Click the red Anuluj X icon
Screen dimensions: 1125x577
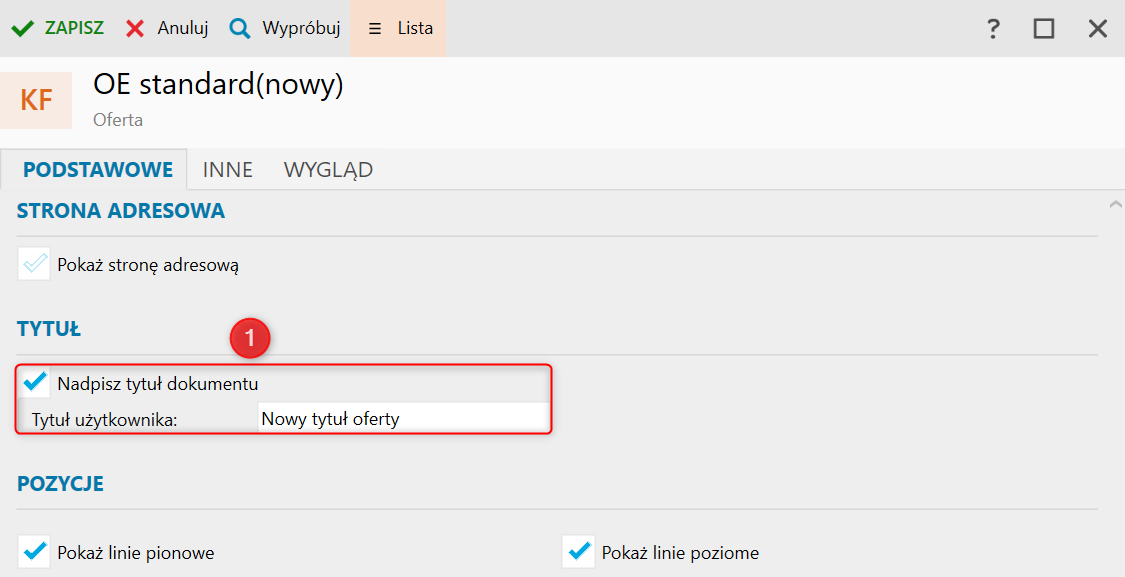pyautogui.click(x=135, y=28)
